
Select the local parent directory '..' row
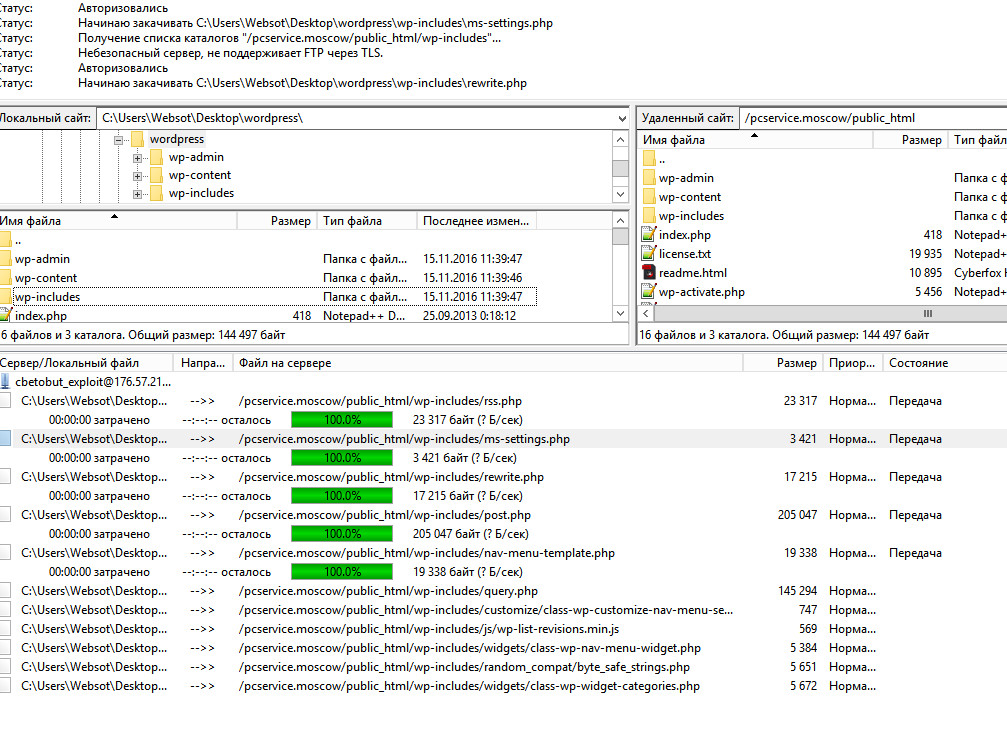268,241
